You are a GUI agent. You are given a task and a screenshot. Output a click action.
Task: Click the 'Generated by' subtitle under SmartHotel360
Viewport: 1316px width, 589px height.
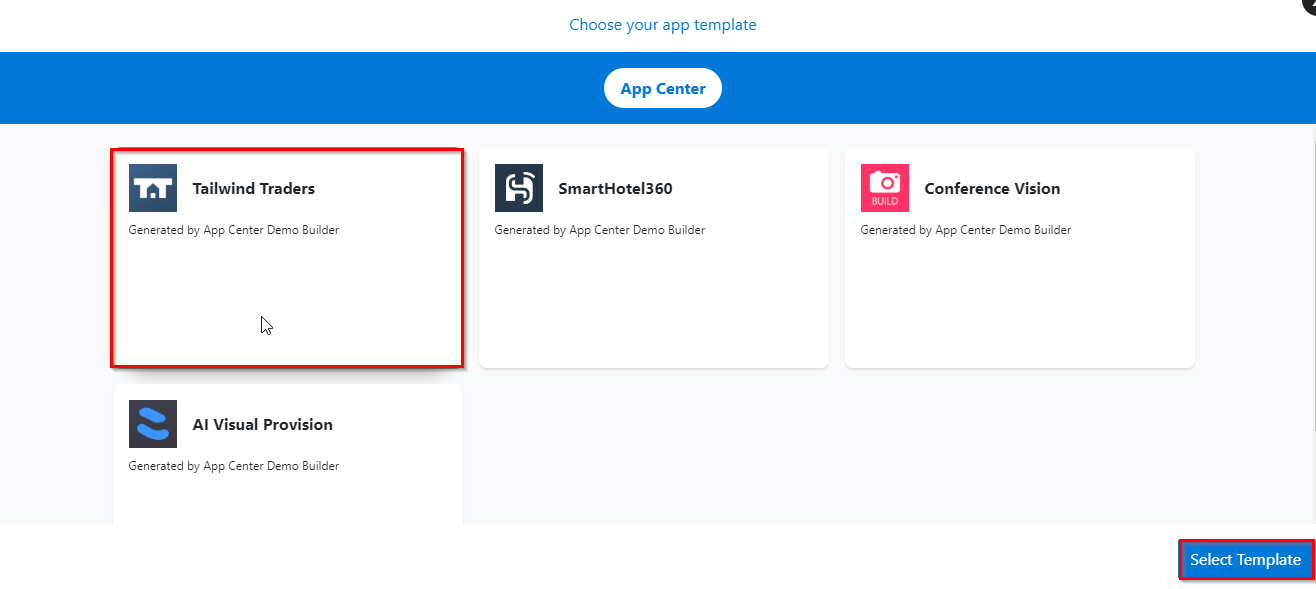(x=600, y=230)
